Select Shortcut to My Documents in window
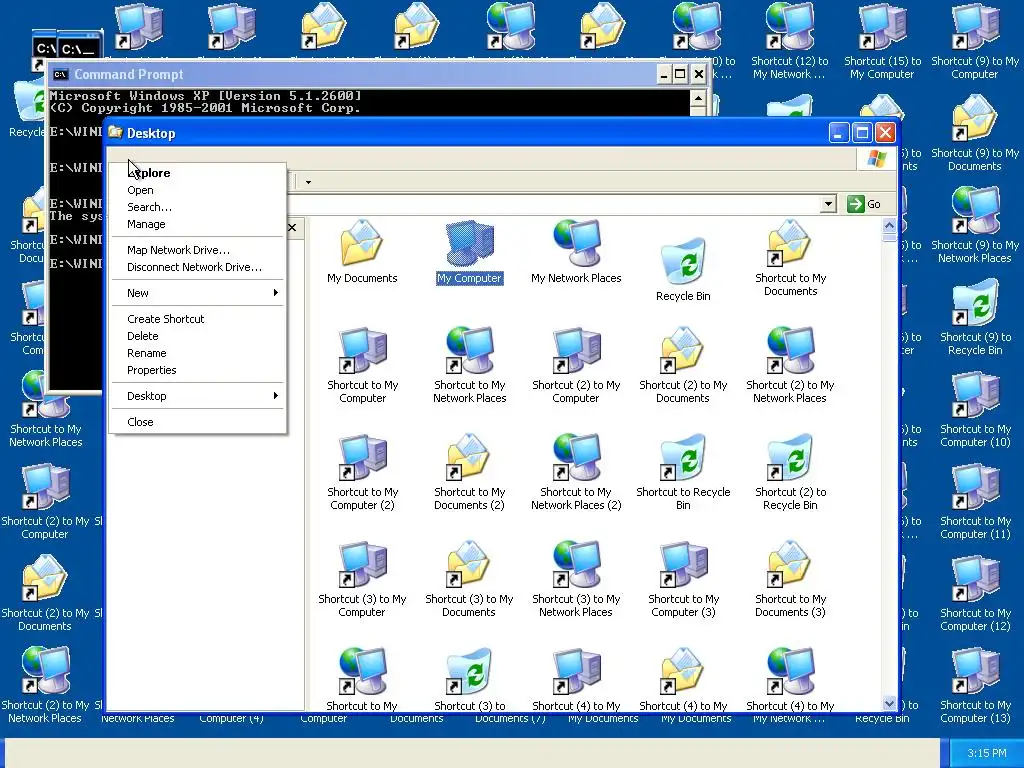Screen dimensions: 1024x768 (x=790, y=258)
